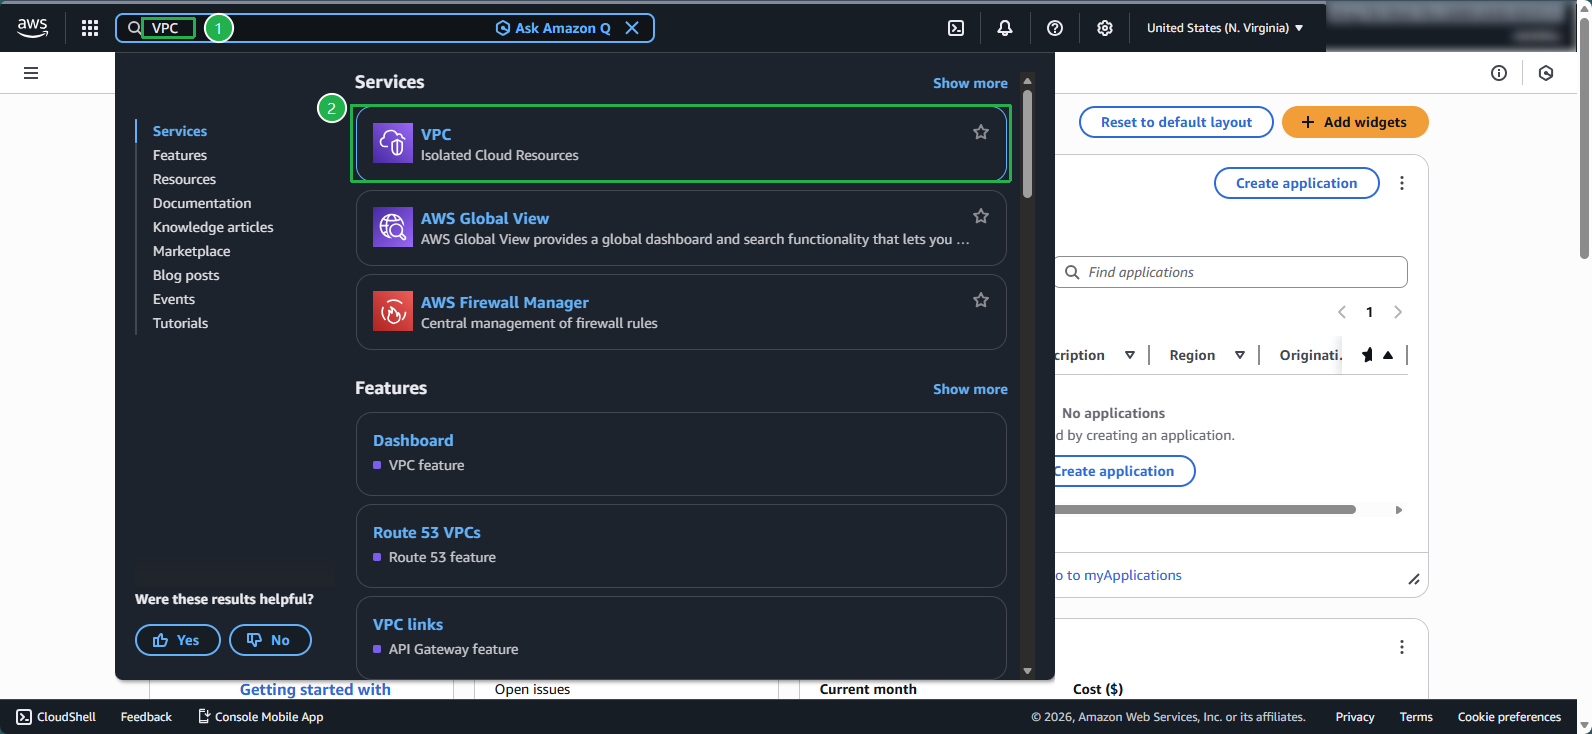Open the settings gear icon

pyautogui.click(x=1105, y=28)
